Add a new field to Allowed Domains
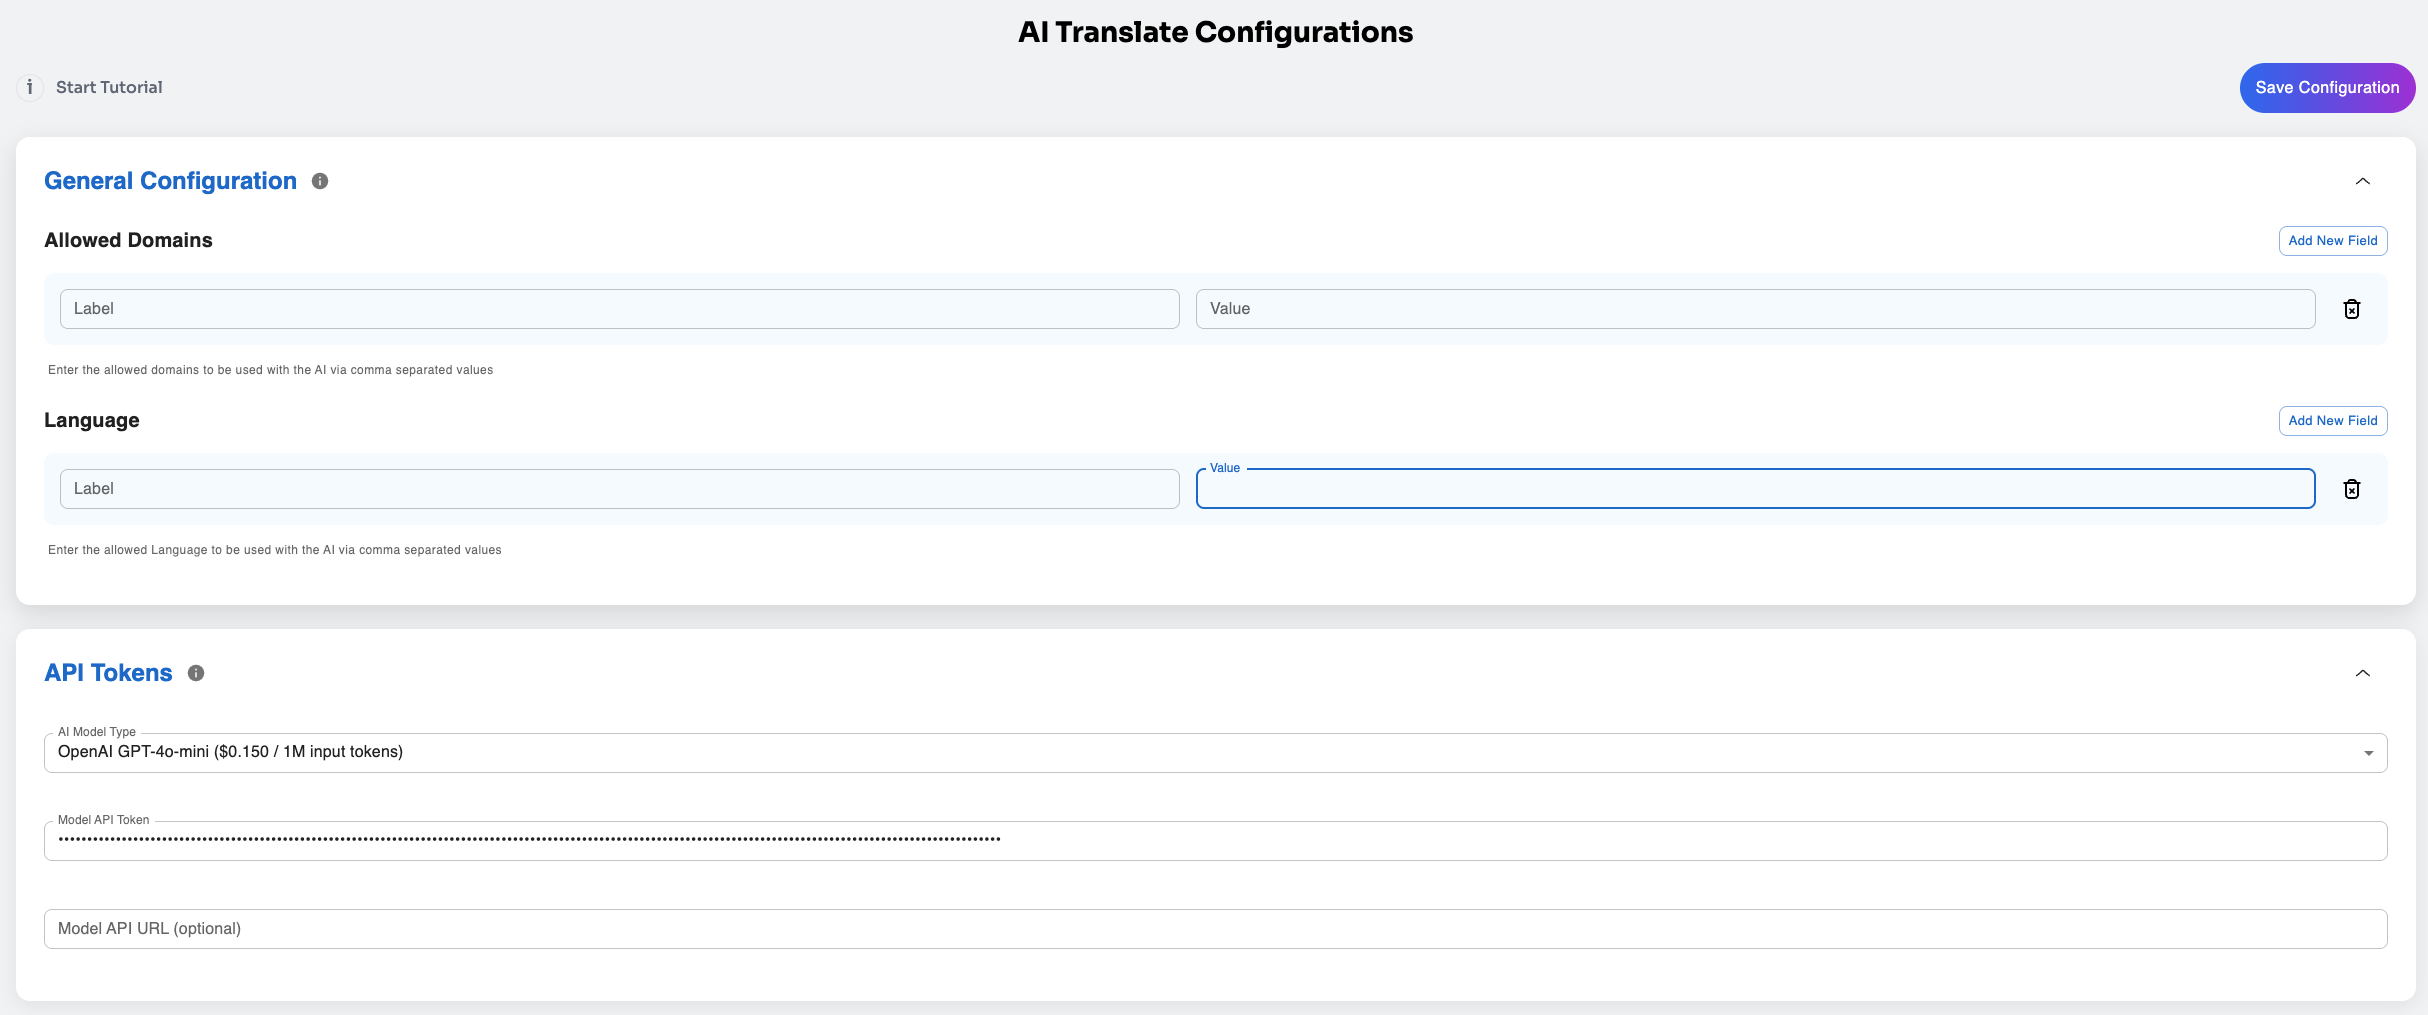 click(x=2333, y=241)
